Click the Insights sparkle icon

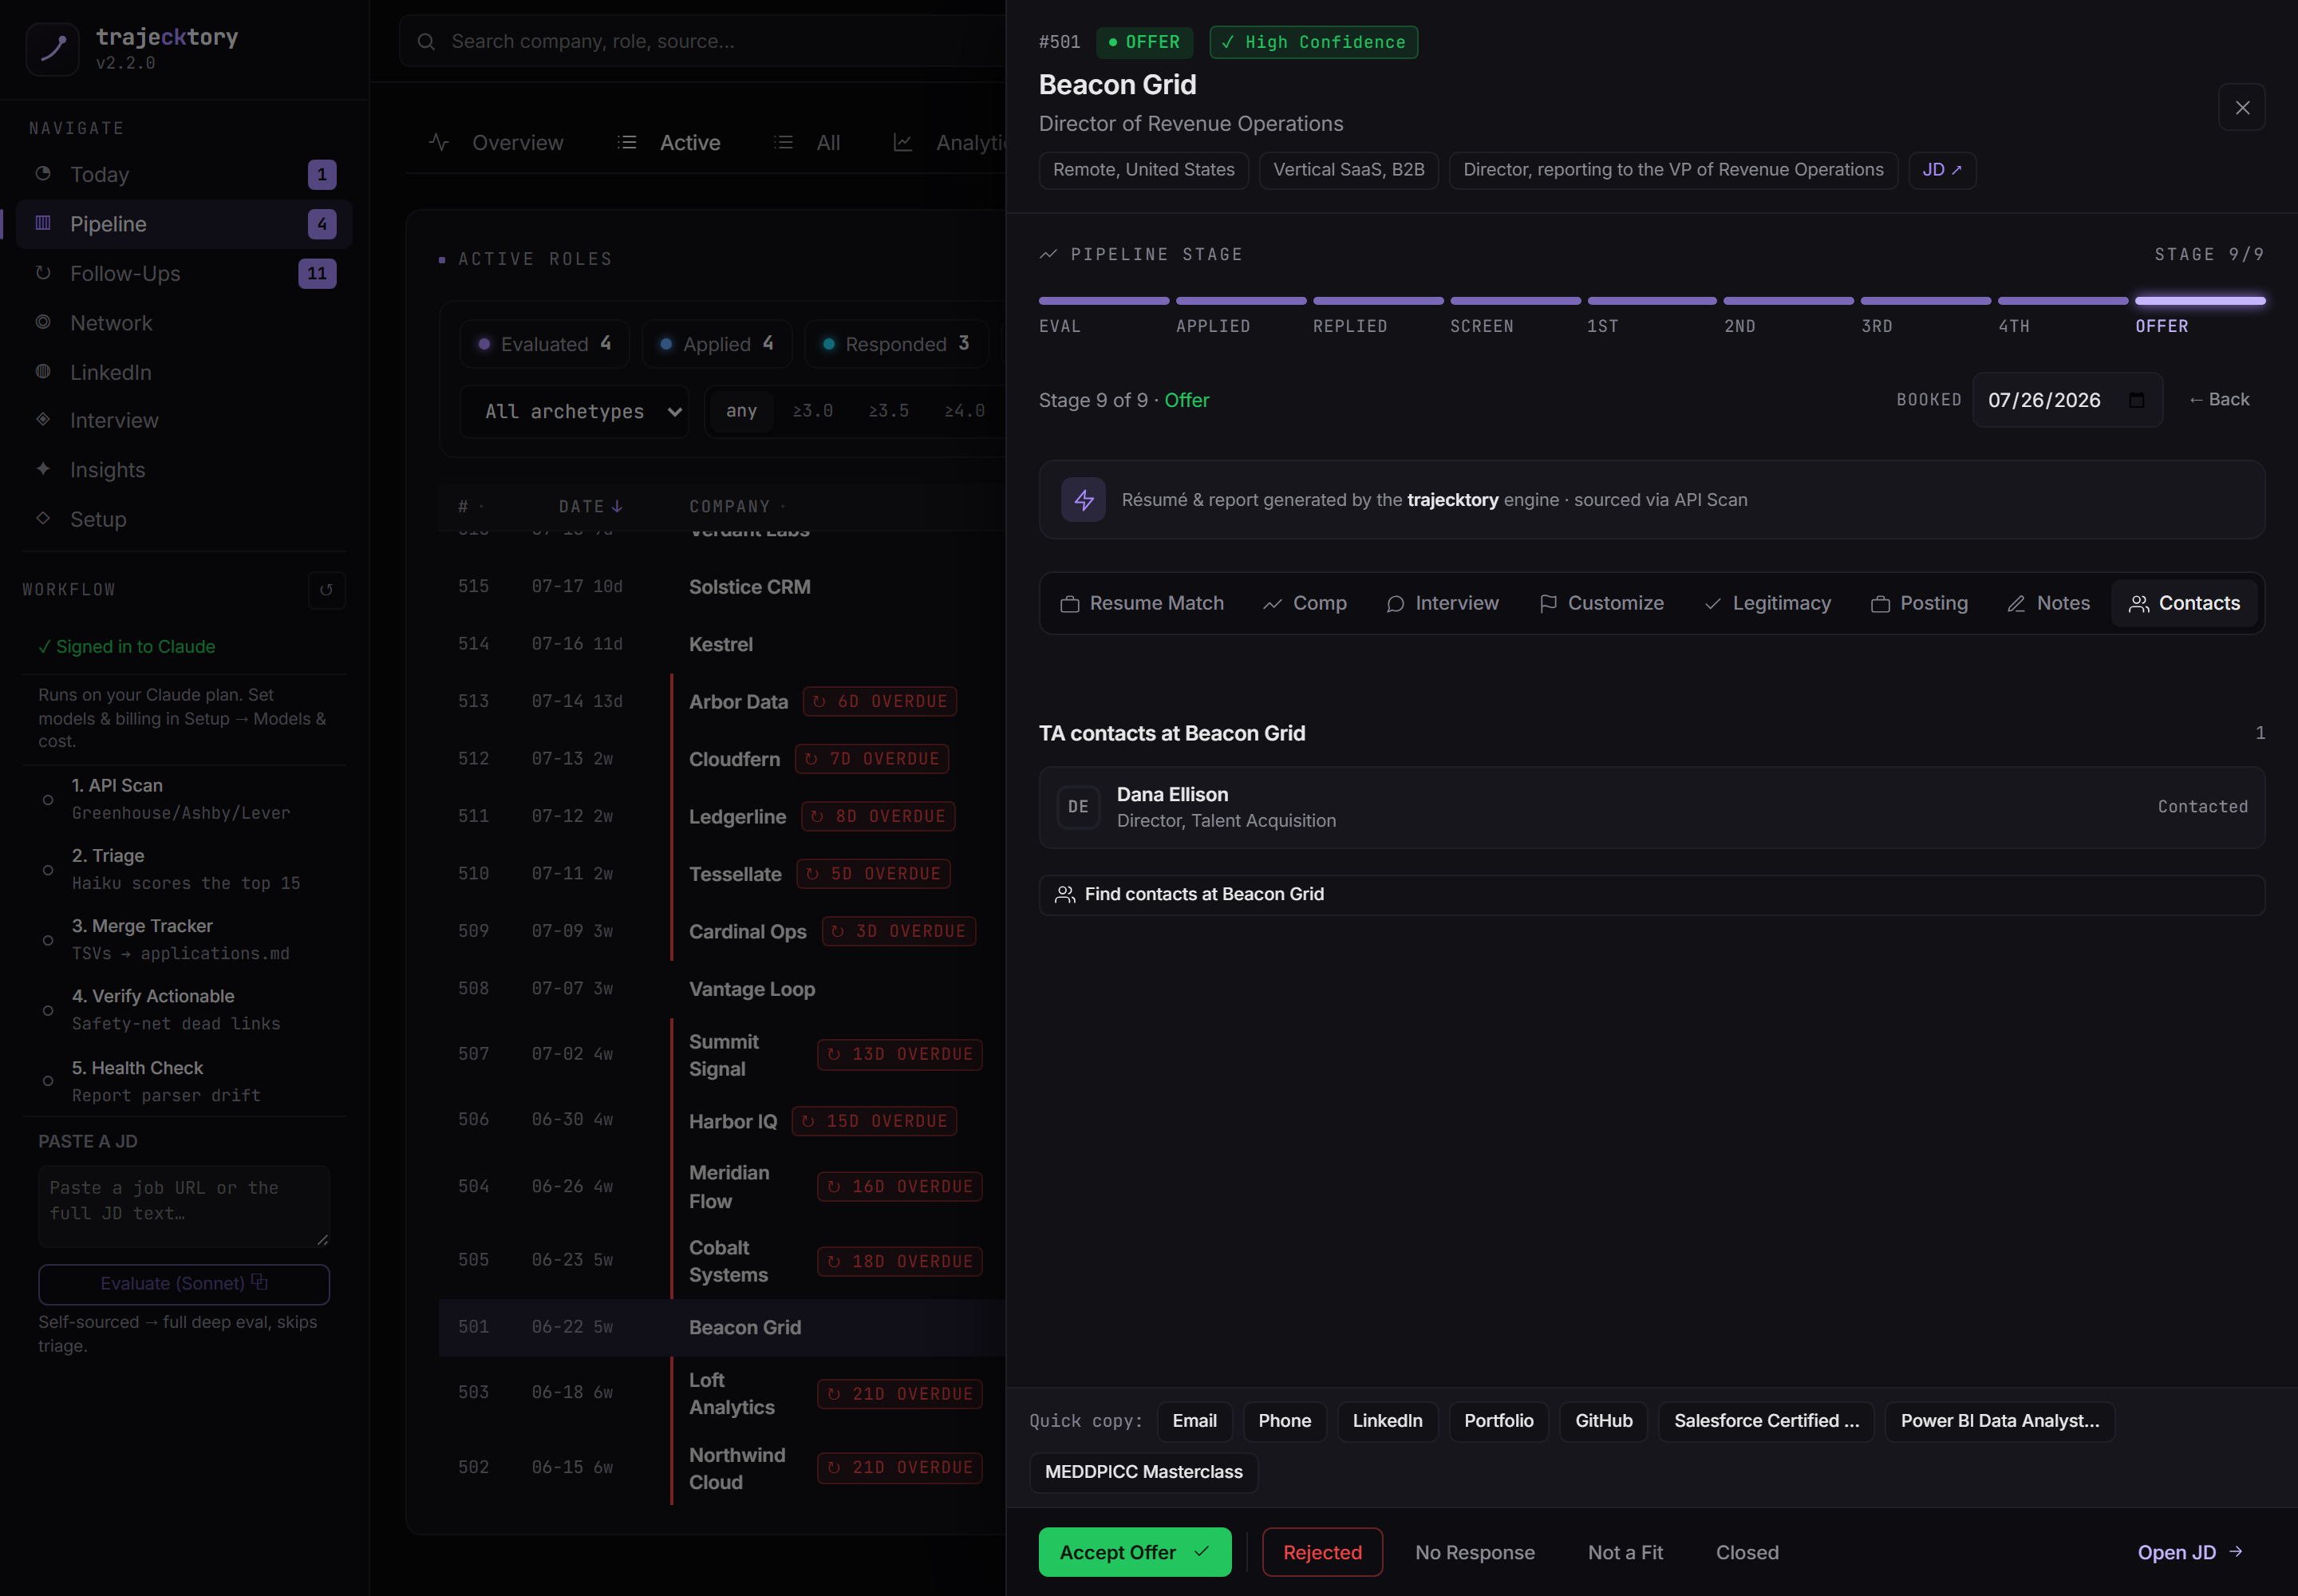coord(43,468)
